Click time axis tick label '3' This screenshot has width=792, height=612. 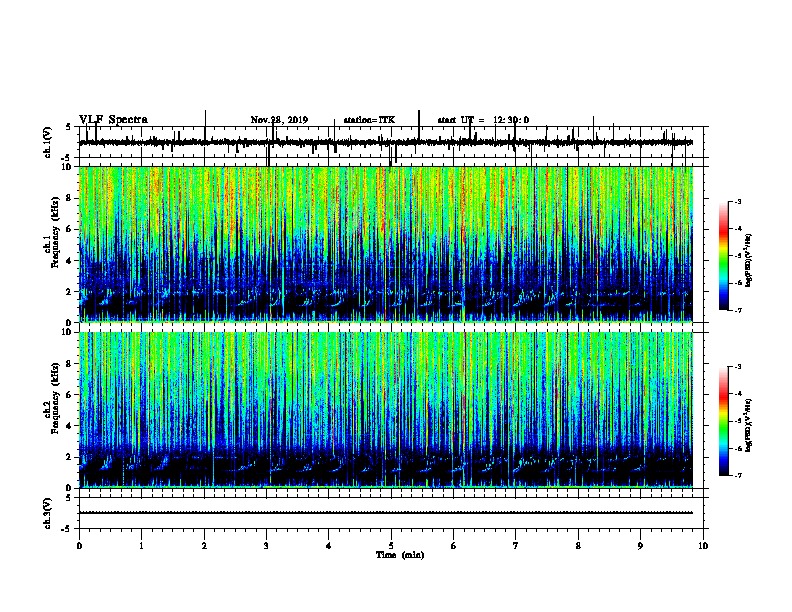coord(266,546)
